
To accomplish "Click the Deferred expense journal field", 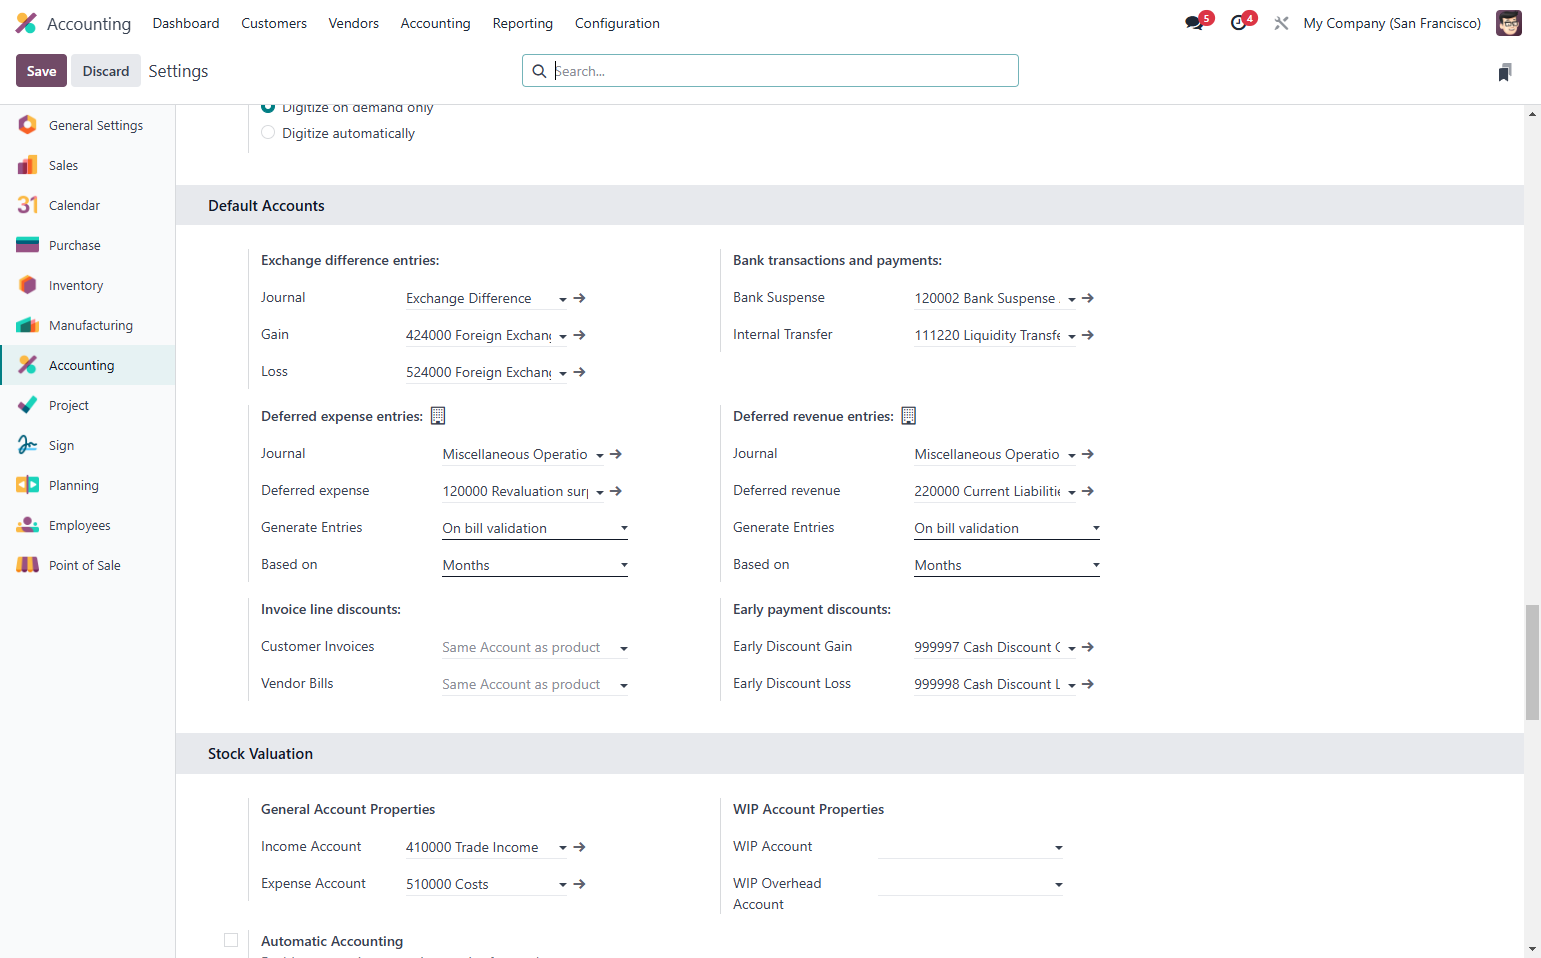I will 515,454.
